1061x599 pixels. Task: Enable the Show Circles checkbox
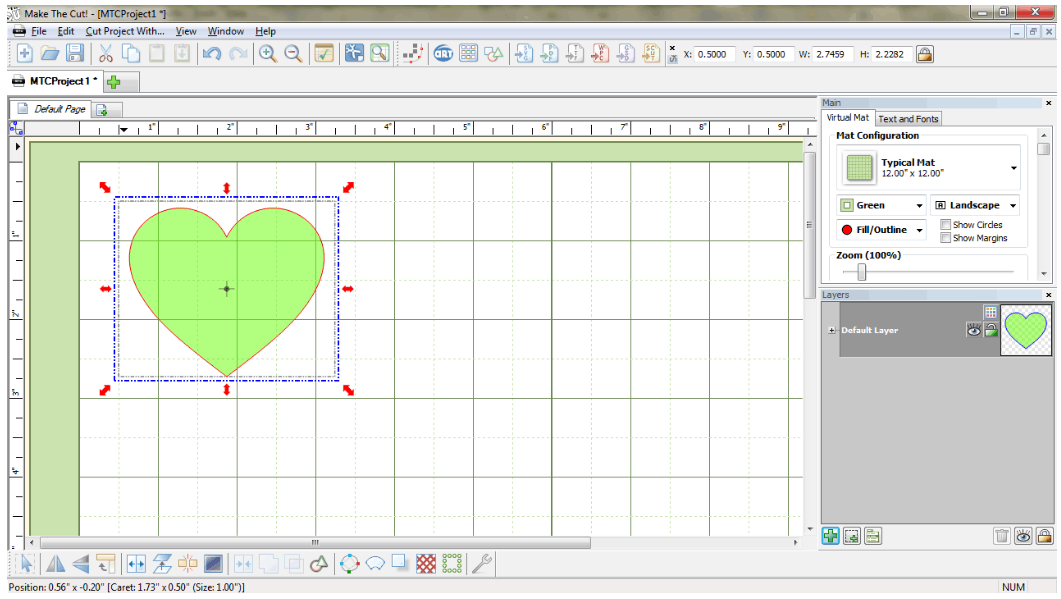(945, 225)
